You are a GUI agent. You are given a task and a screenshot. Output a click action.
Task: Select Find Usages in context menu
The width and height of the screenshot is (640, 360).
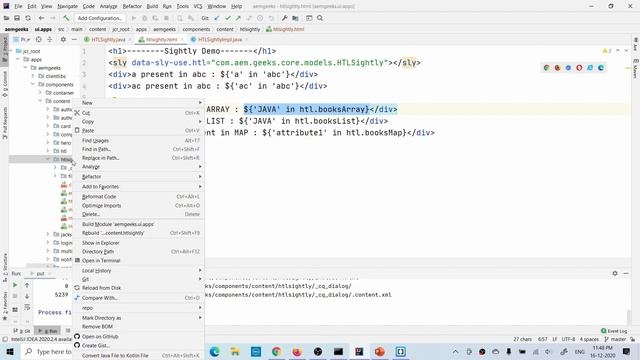138,140
